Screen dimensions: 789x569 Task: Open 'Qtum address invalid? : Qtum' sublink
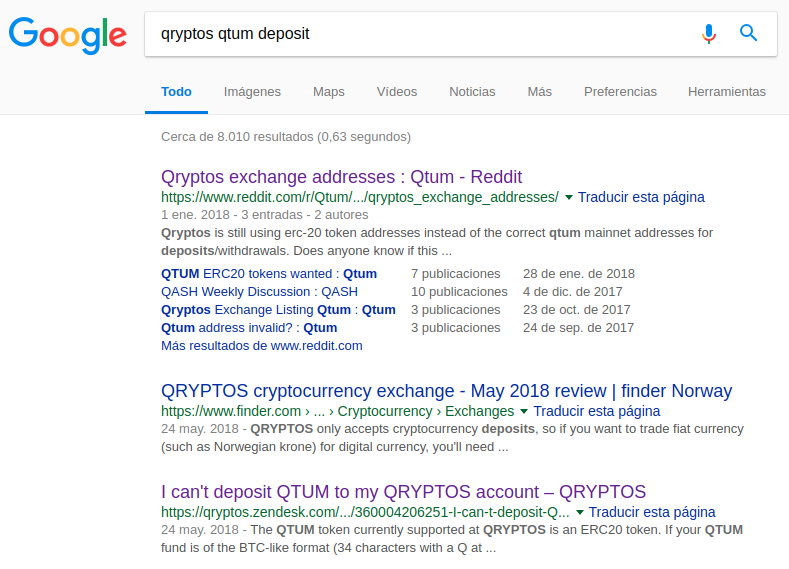pyautogui.click(x=249, y=328)
